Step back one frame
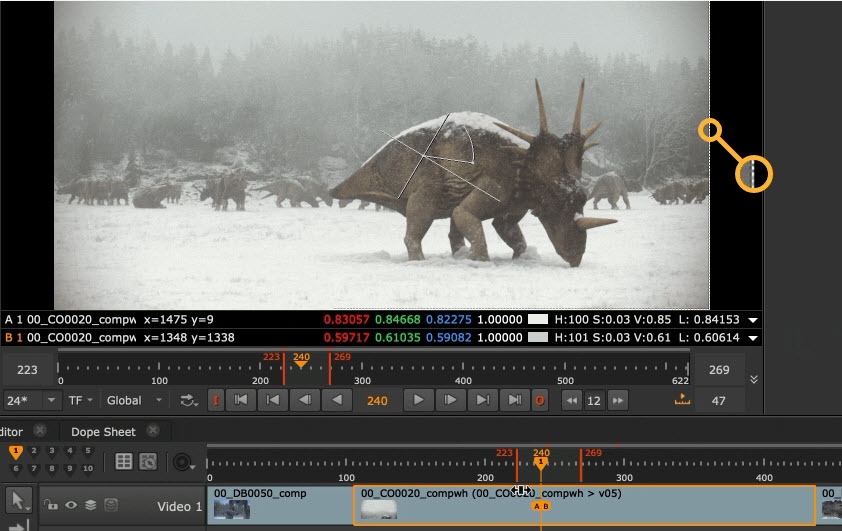Image resolution: width=842 pixels, height=531 pixels. click(x=304, y=401)
